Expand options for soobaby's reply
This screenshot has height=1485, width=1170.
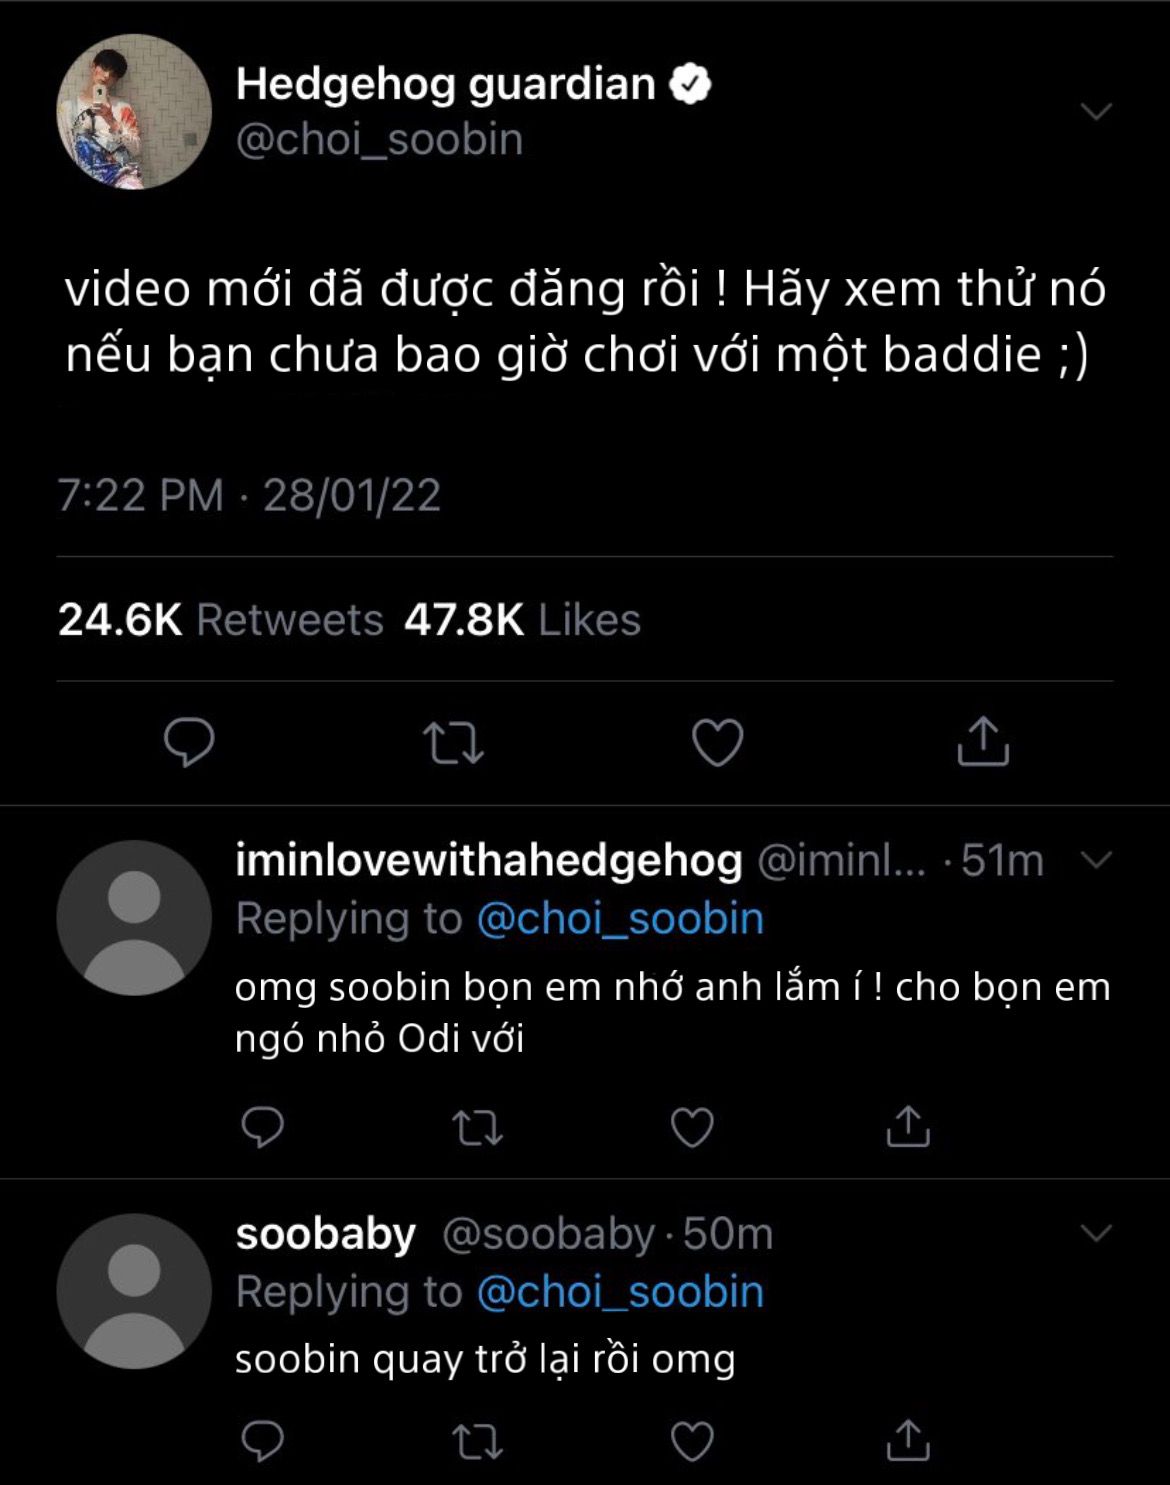[1097, 1233]
